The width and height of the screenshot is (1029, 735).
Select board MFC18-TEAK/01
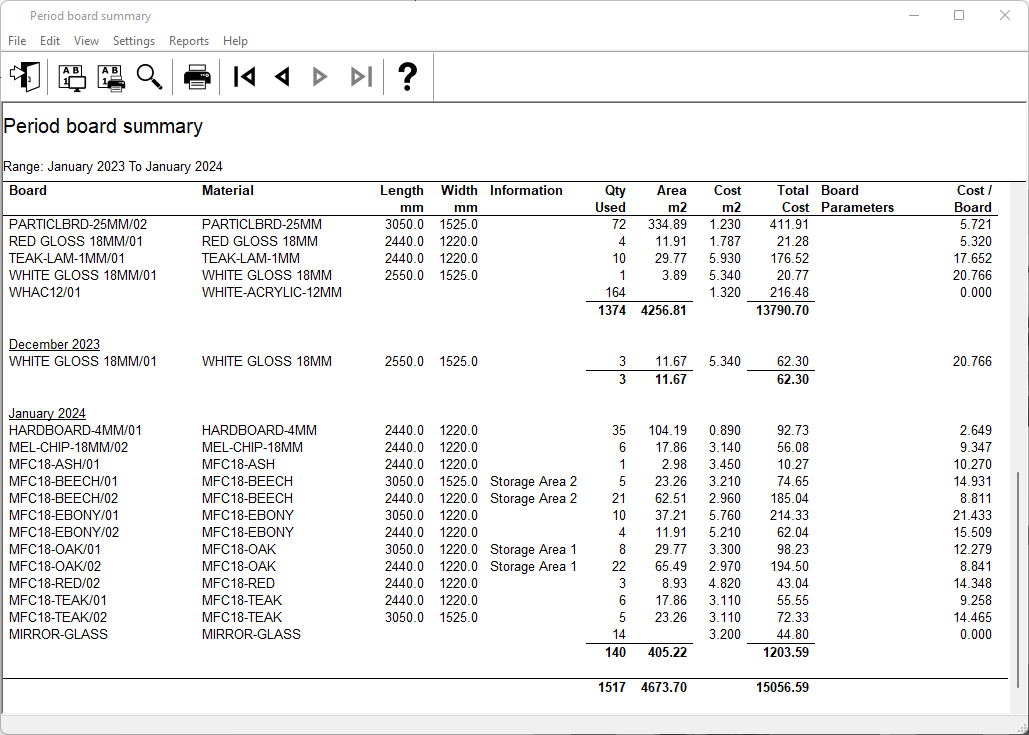pyautogui.click(x=58, y=601)
